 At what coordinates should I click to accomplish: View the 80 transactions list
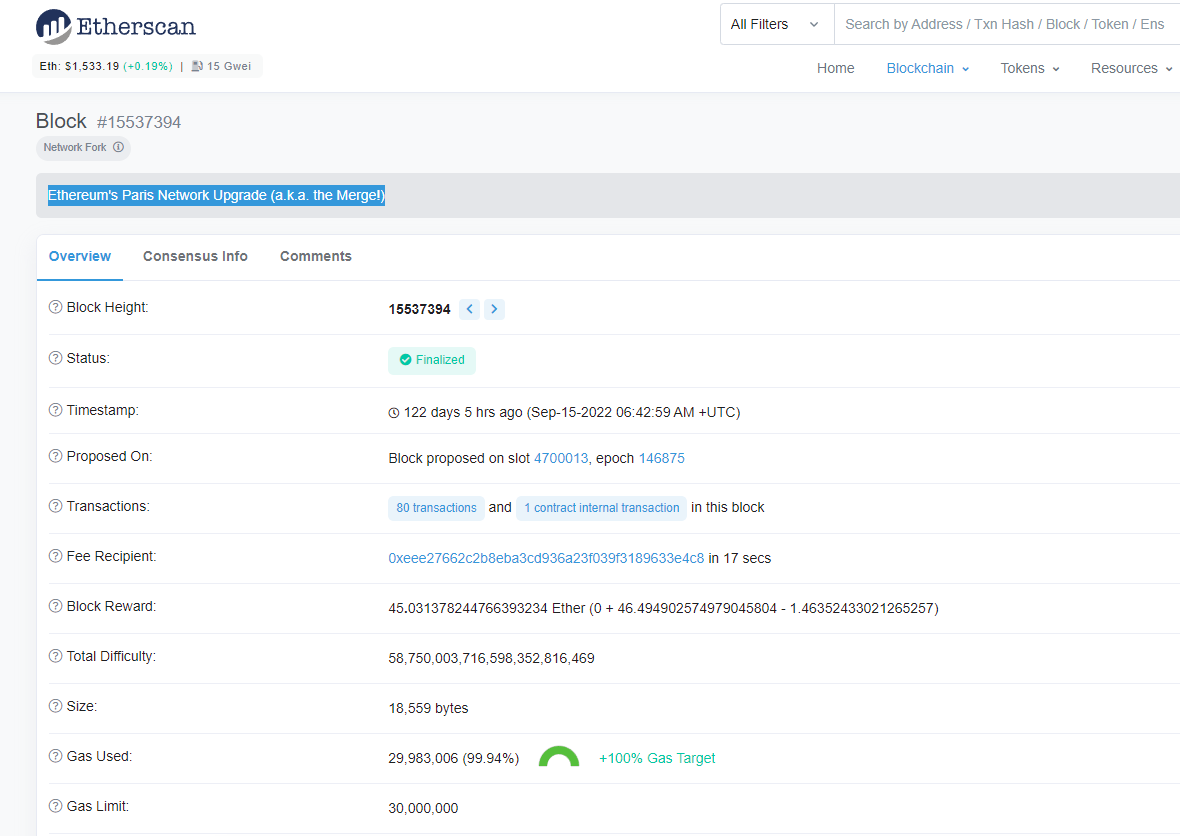coord(436,508)
